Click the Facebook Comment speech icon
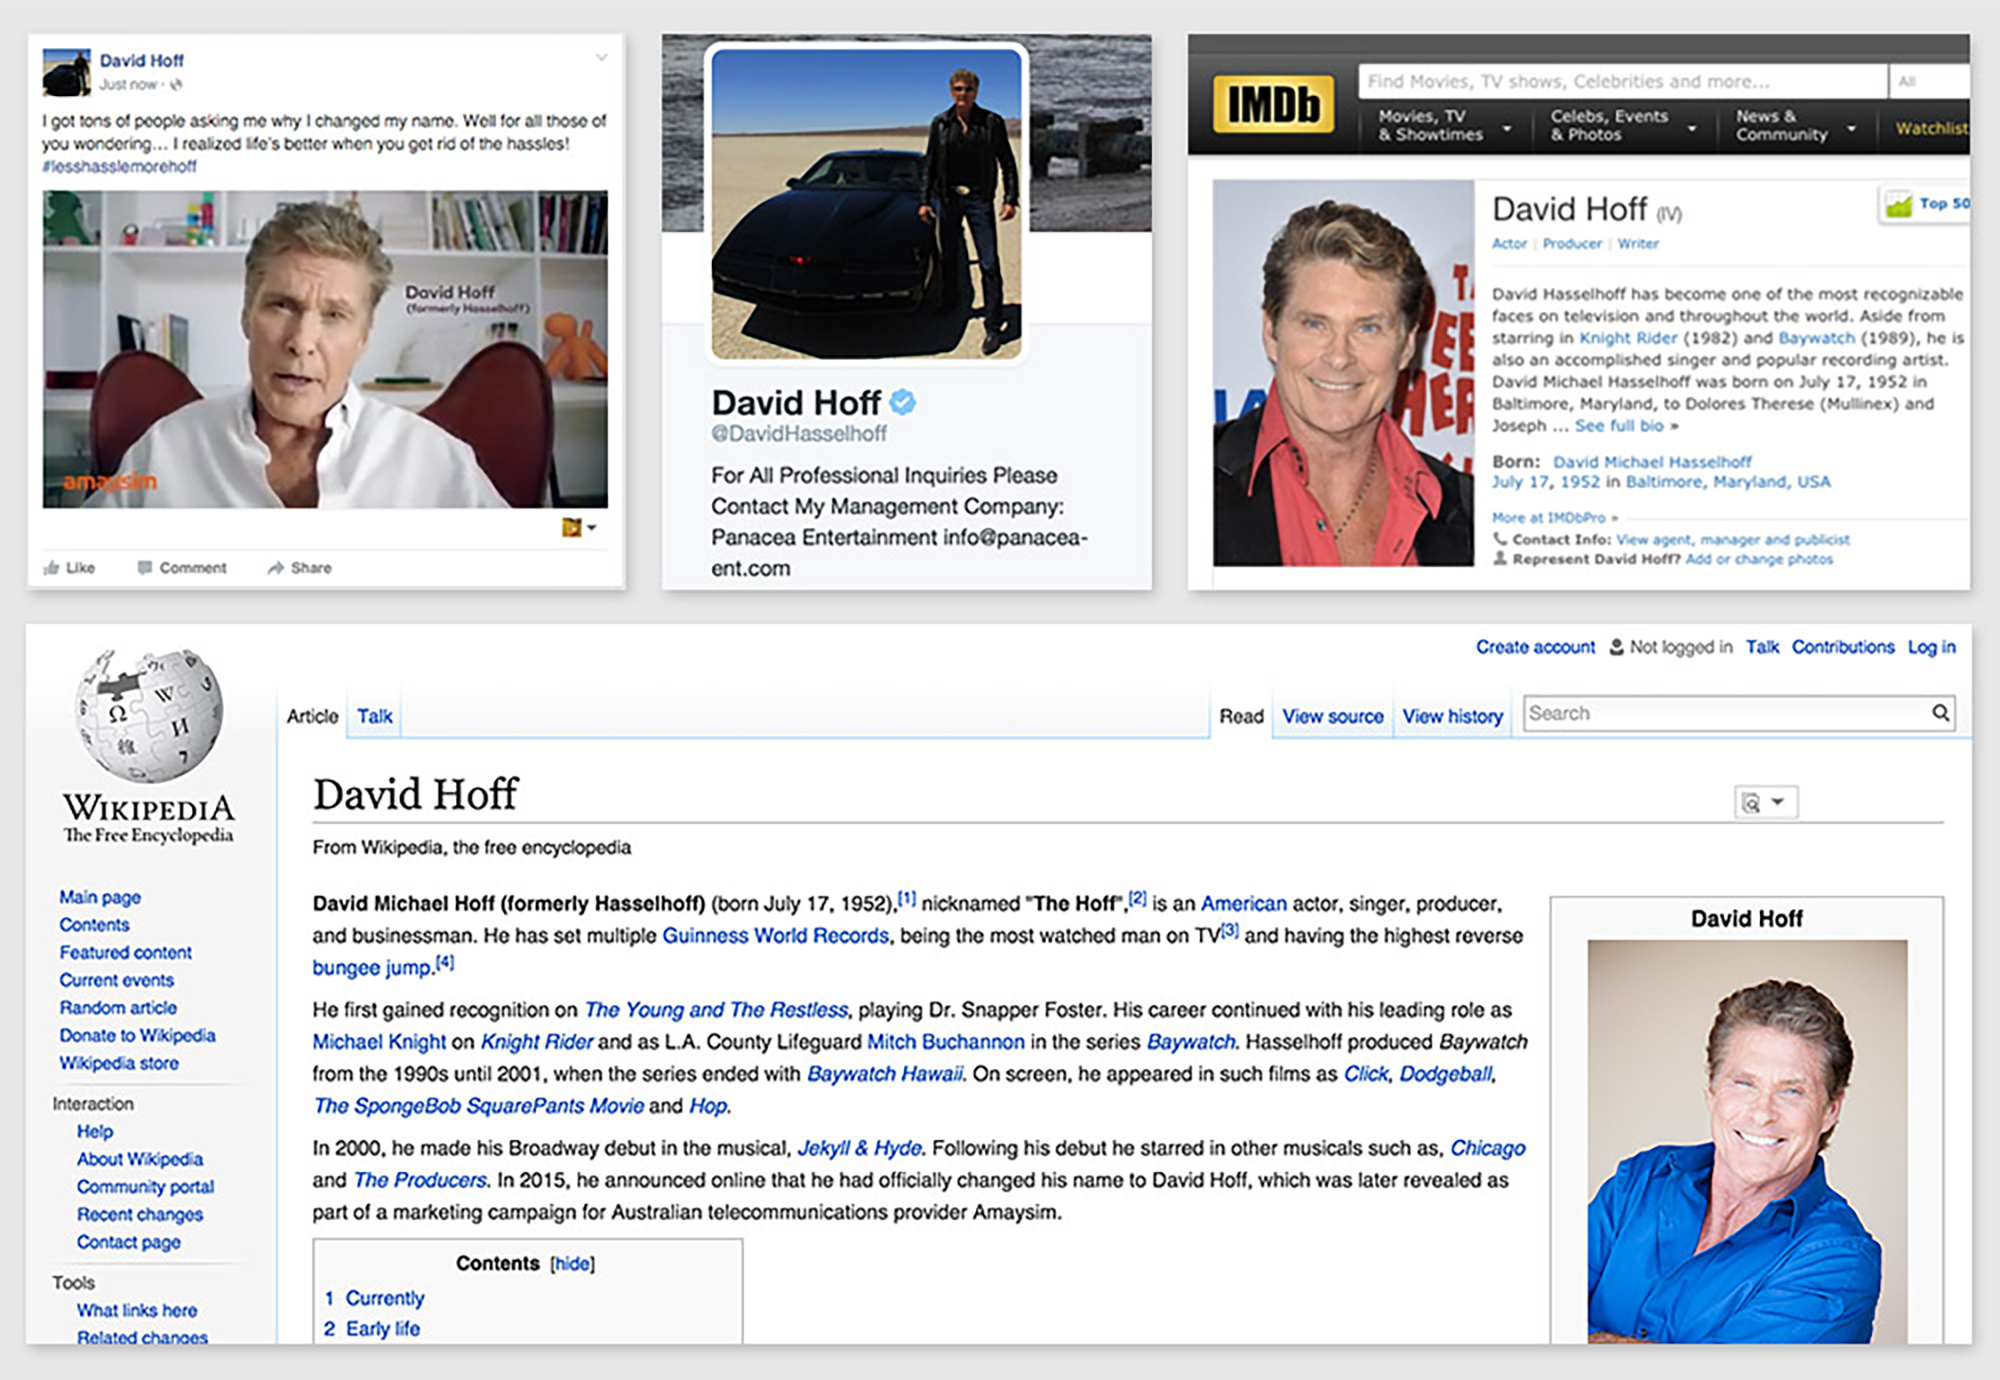 coord(145,568)
